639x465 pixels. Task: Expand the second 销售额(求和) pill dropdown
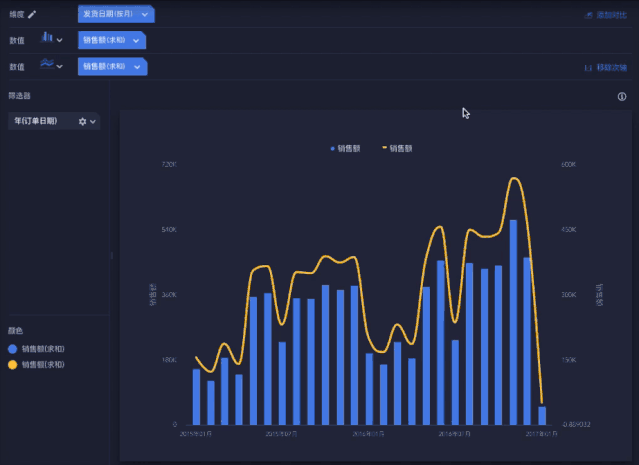click(135, 66)
